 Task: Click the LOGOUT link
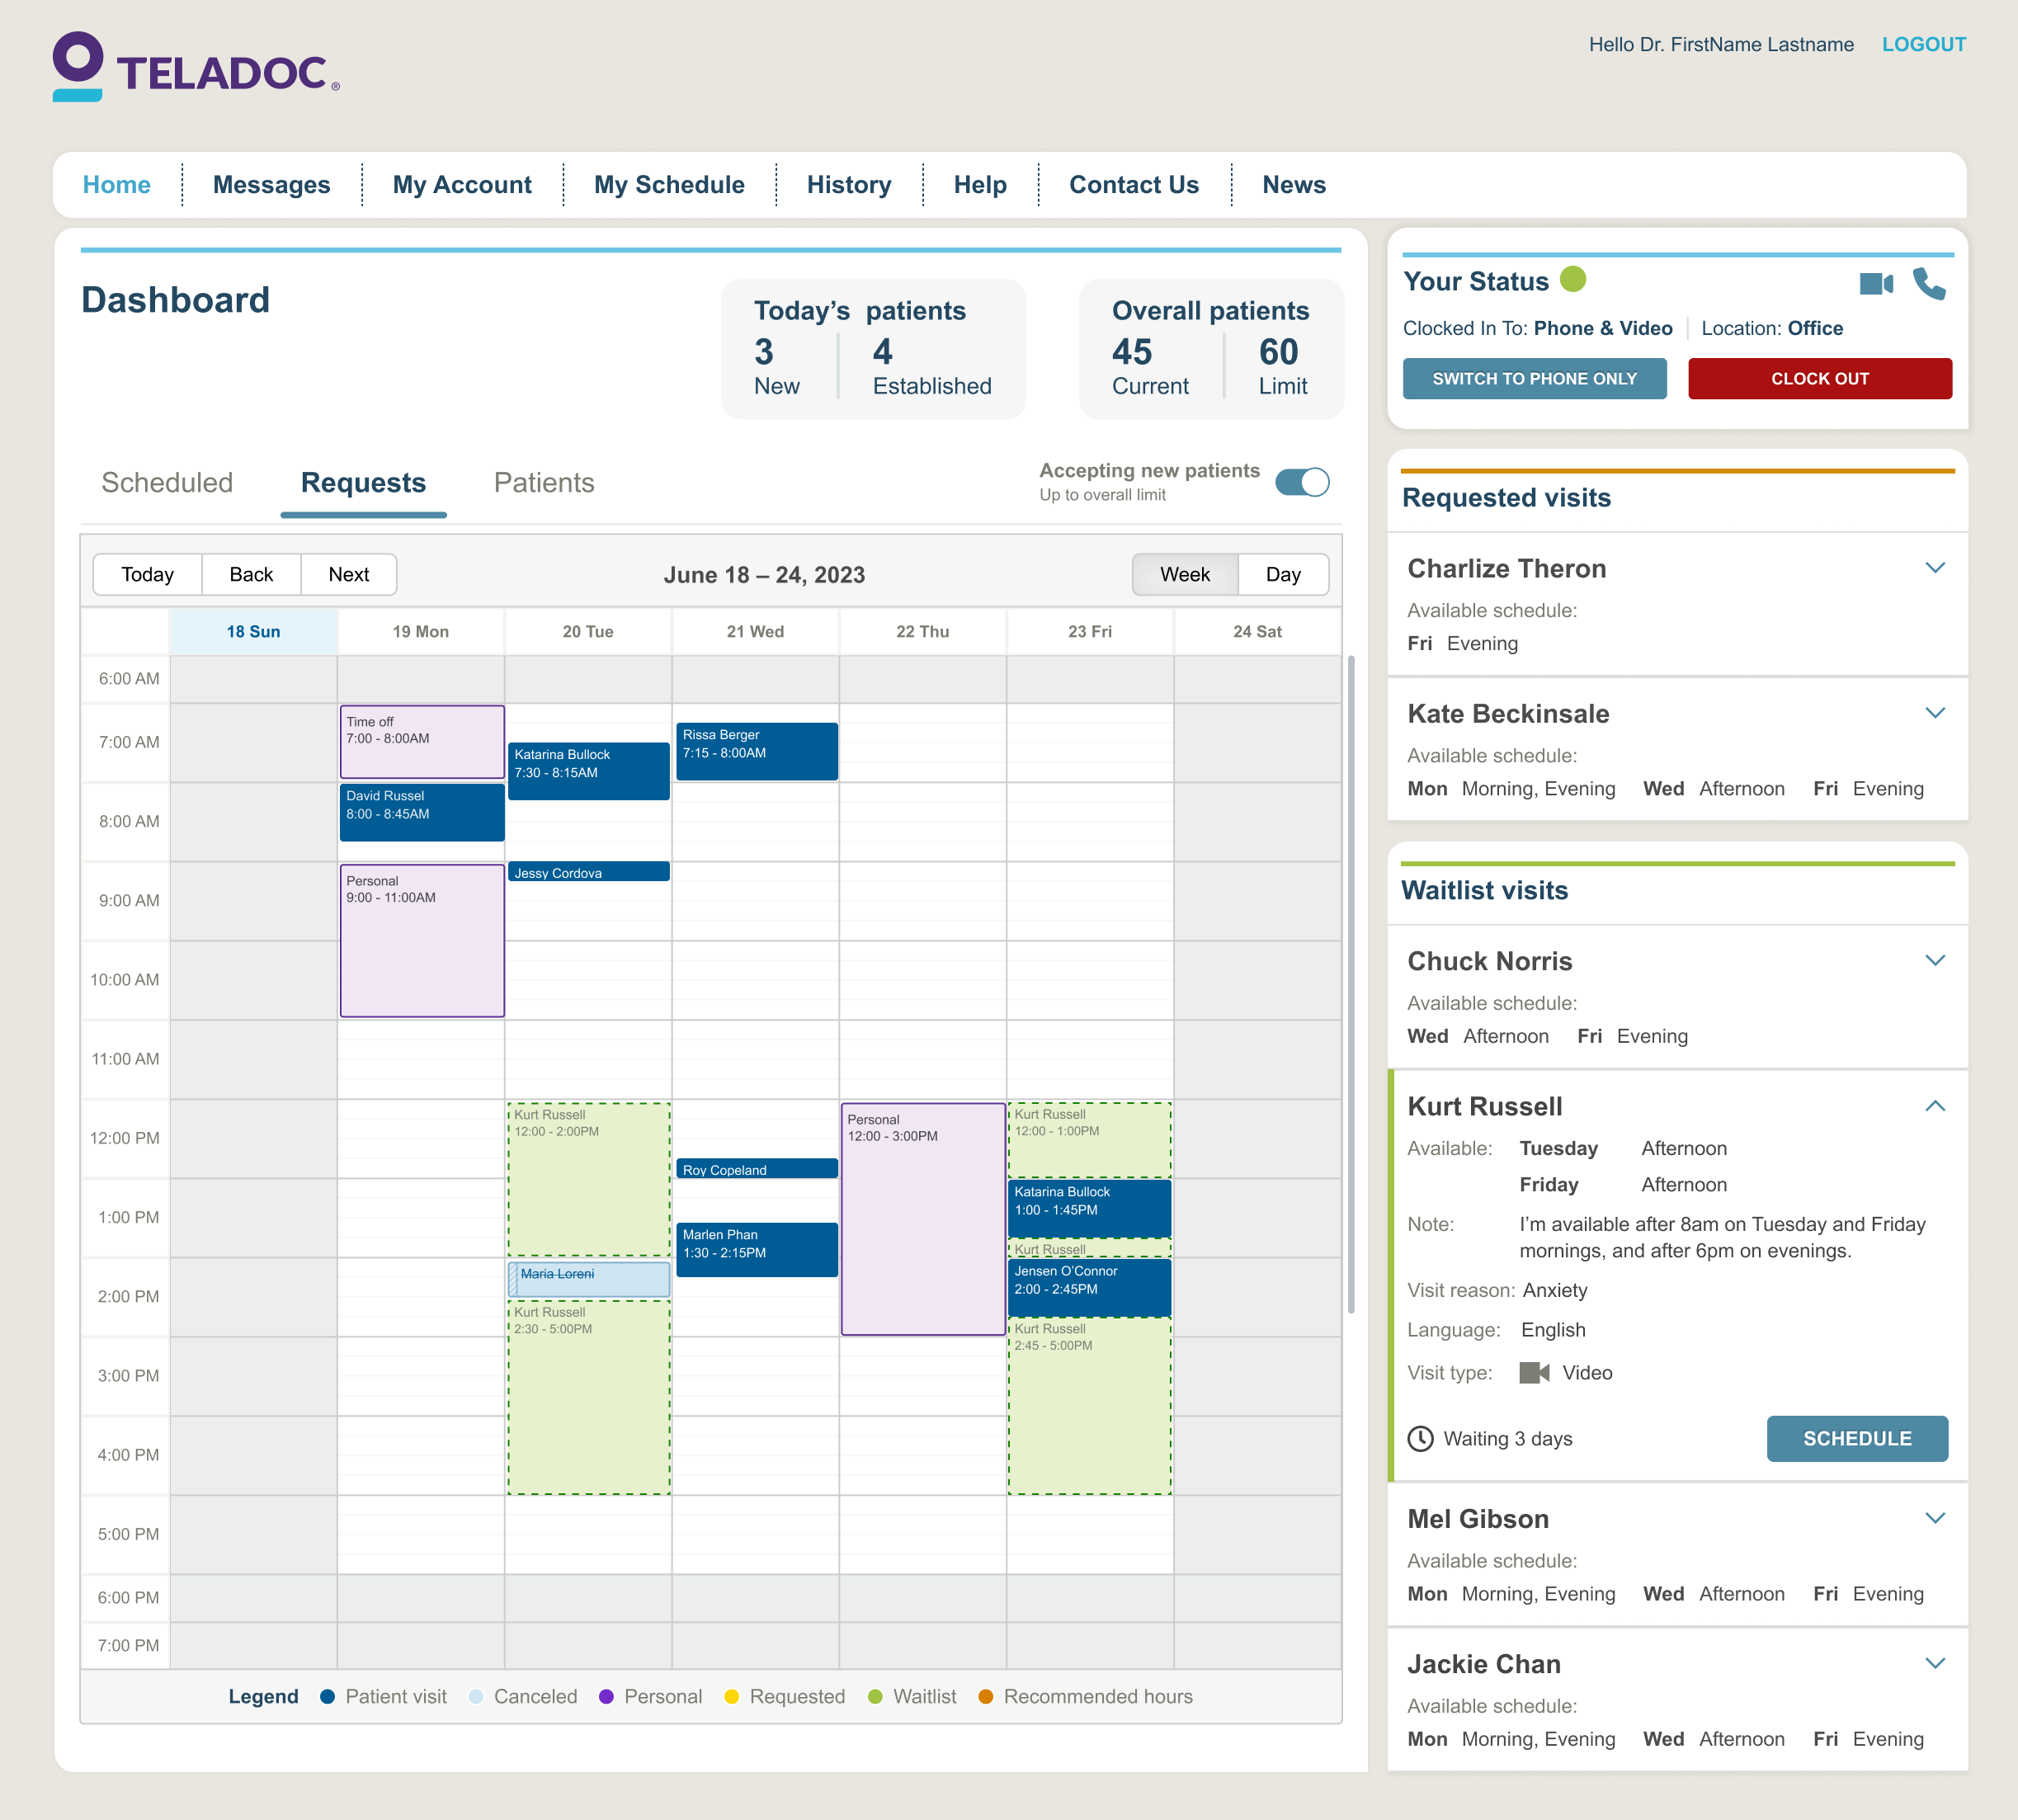(x=1924, y=44)
